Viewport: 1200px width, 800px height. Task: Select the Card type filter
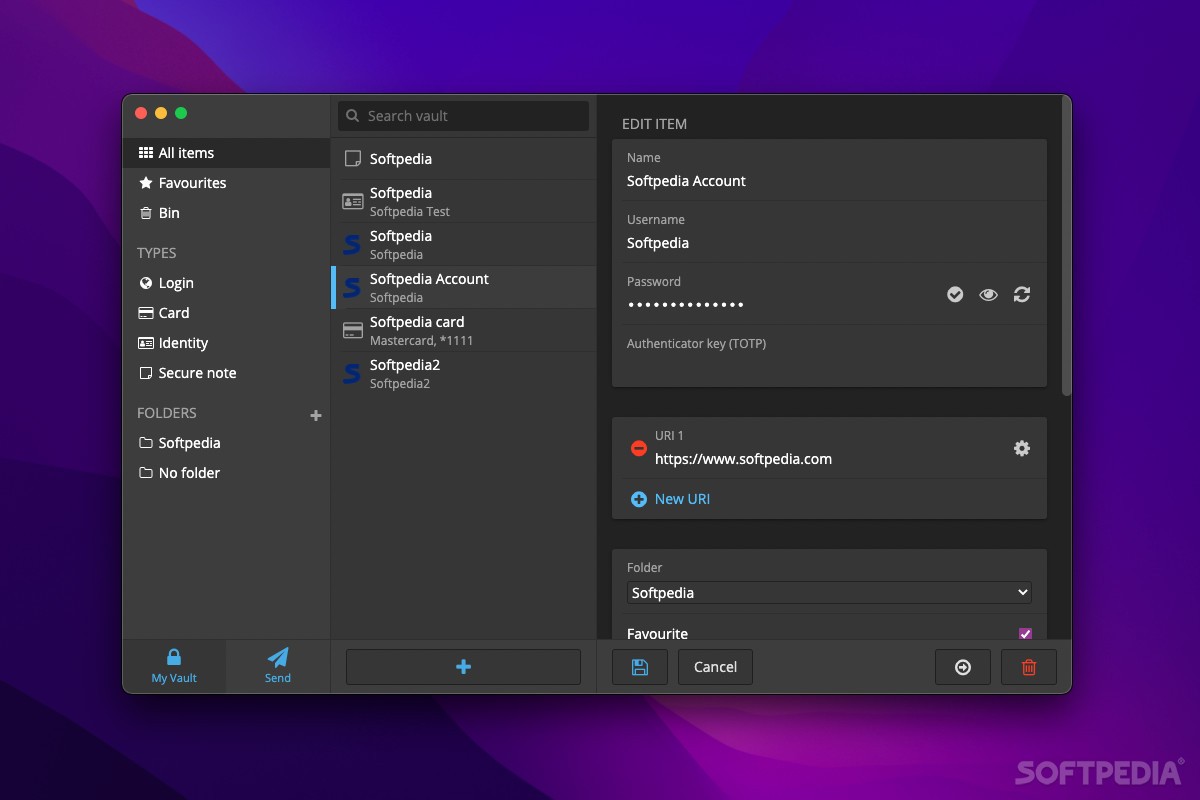pos(174,313)
